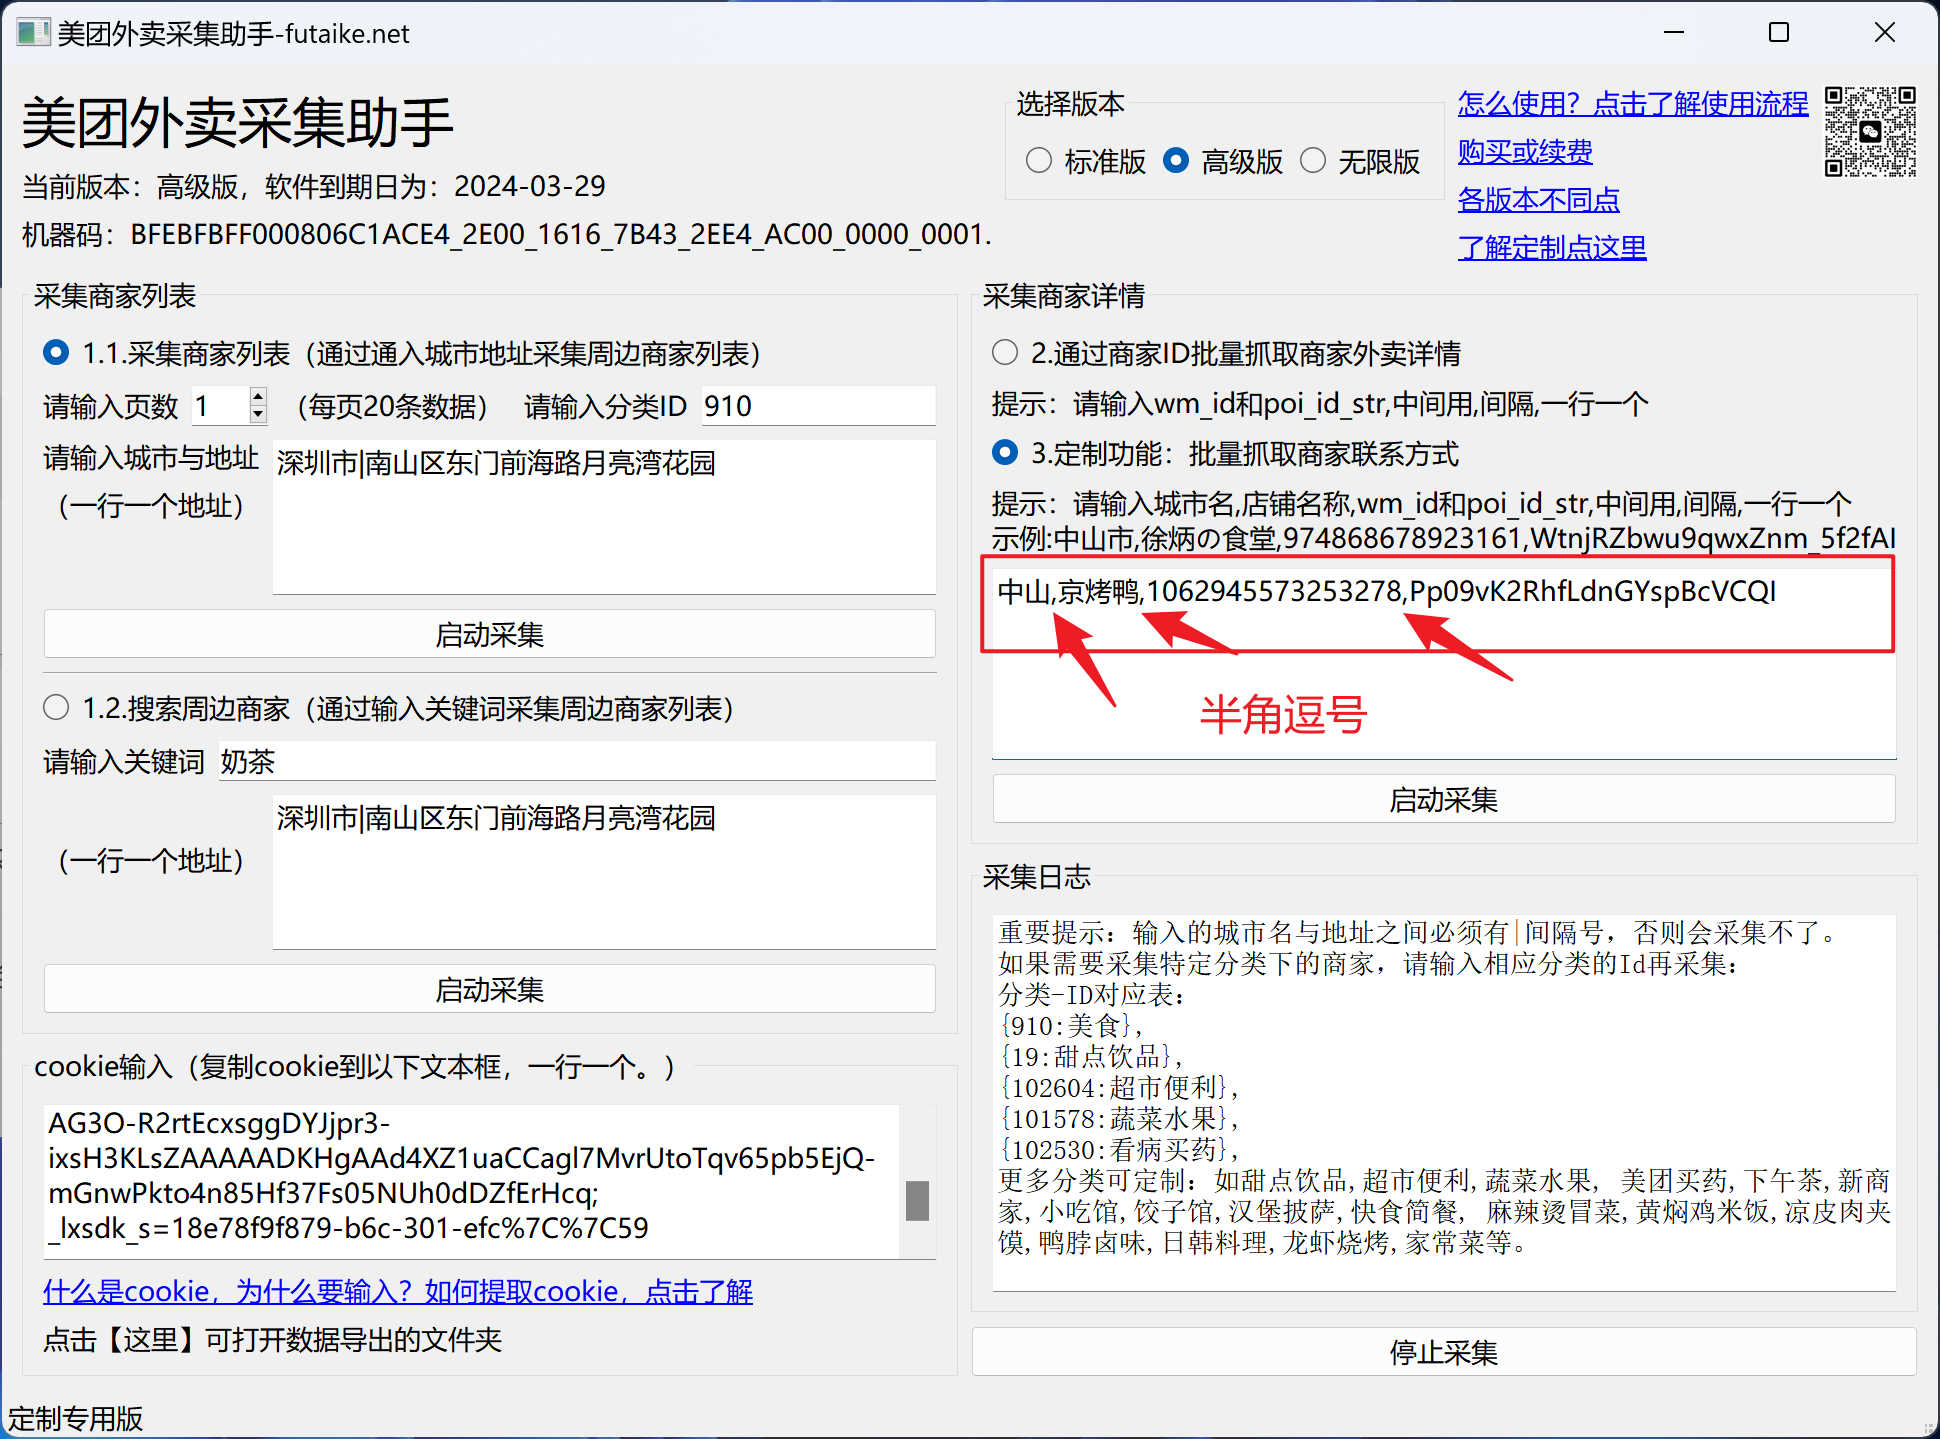The width and height of the screenshot is (1940, 1439).
Task: Increase page number with the up arrow
Action: click(x=258, y=396)
